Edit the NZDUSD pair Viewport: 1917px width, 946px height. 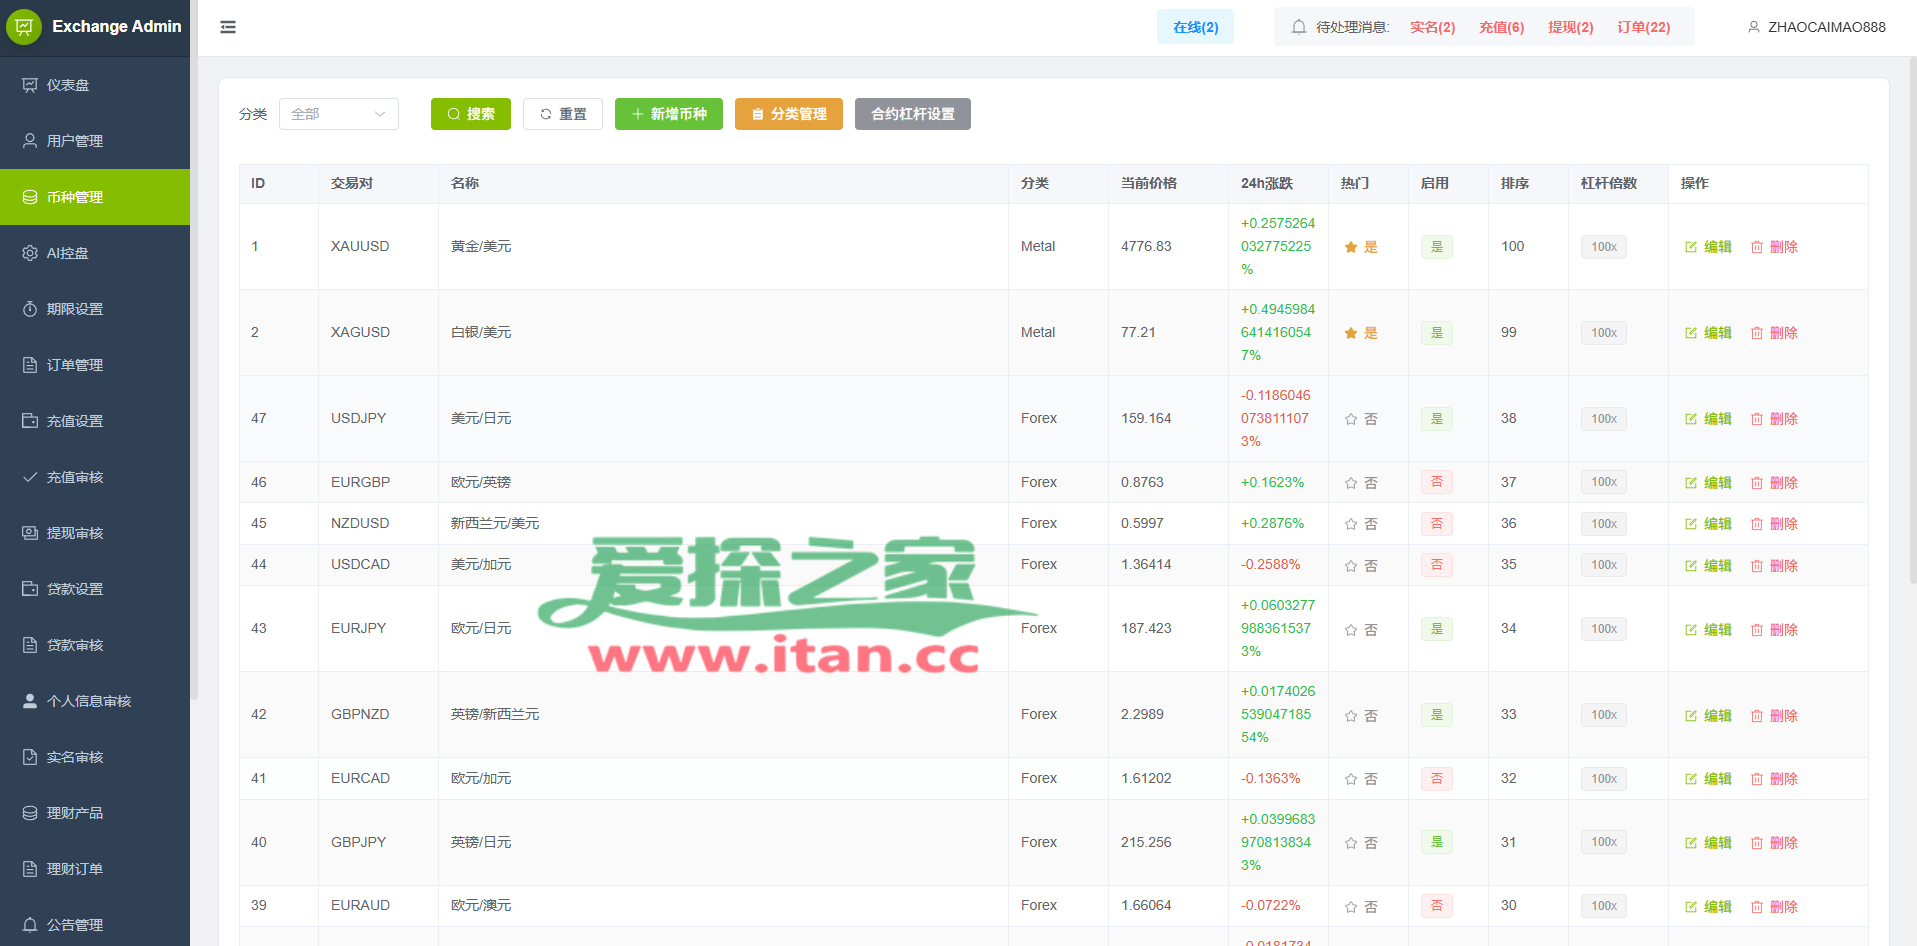pos(1708,524)
